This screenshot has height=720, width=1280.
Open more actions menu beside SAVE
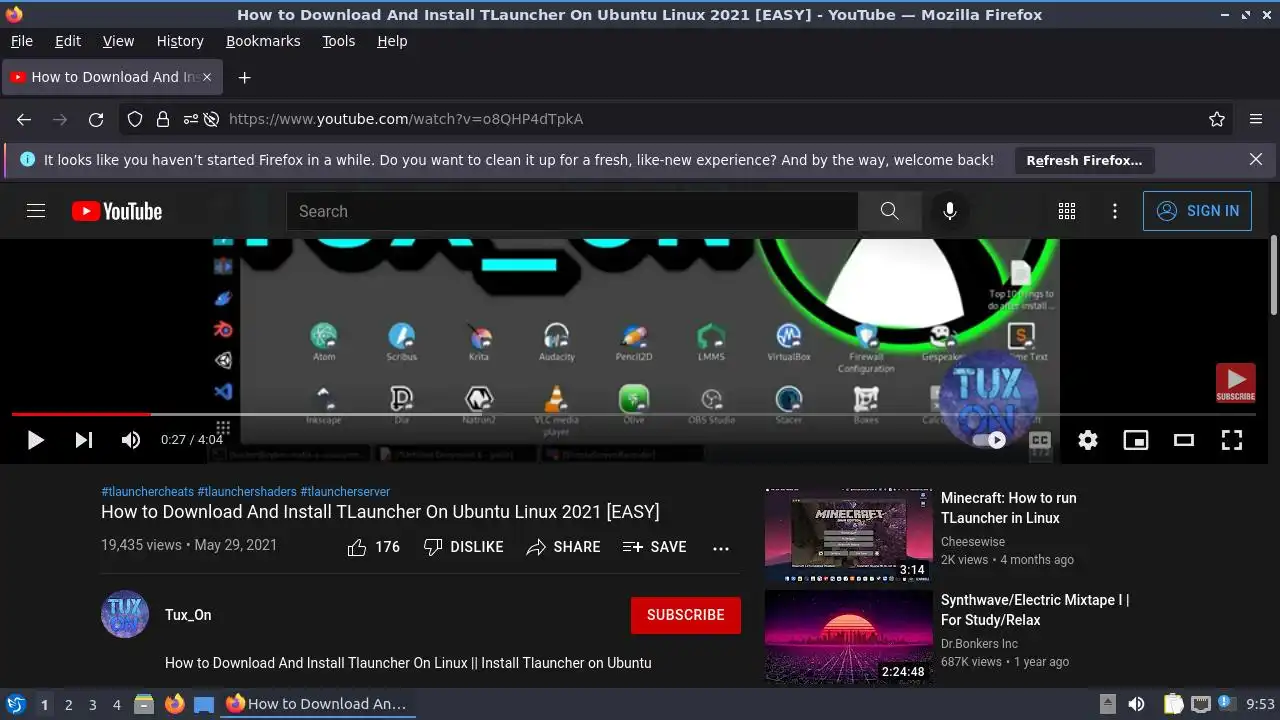721,548
